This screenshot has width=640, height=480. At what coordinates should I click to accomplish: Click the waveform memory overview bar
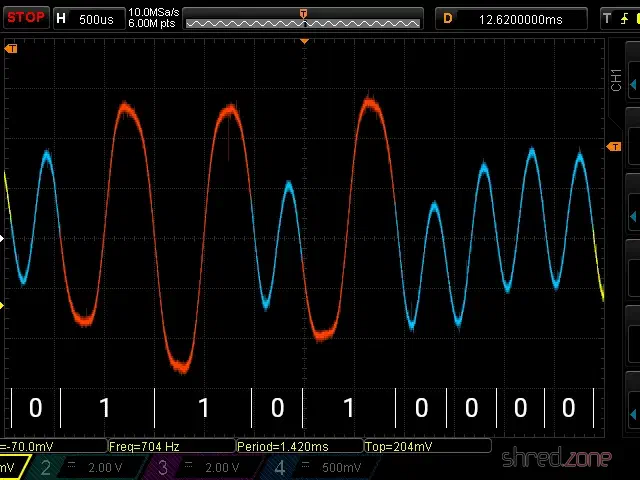click(x=303, y=19)
